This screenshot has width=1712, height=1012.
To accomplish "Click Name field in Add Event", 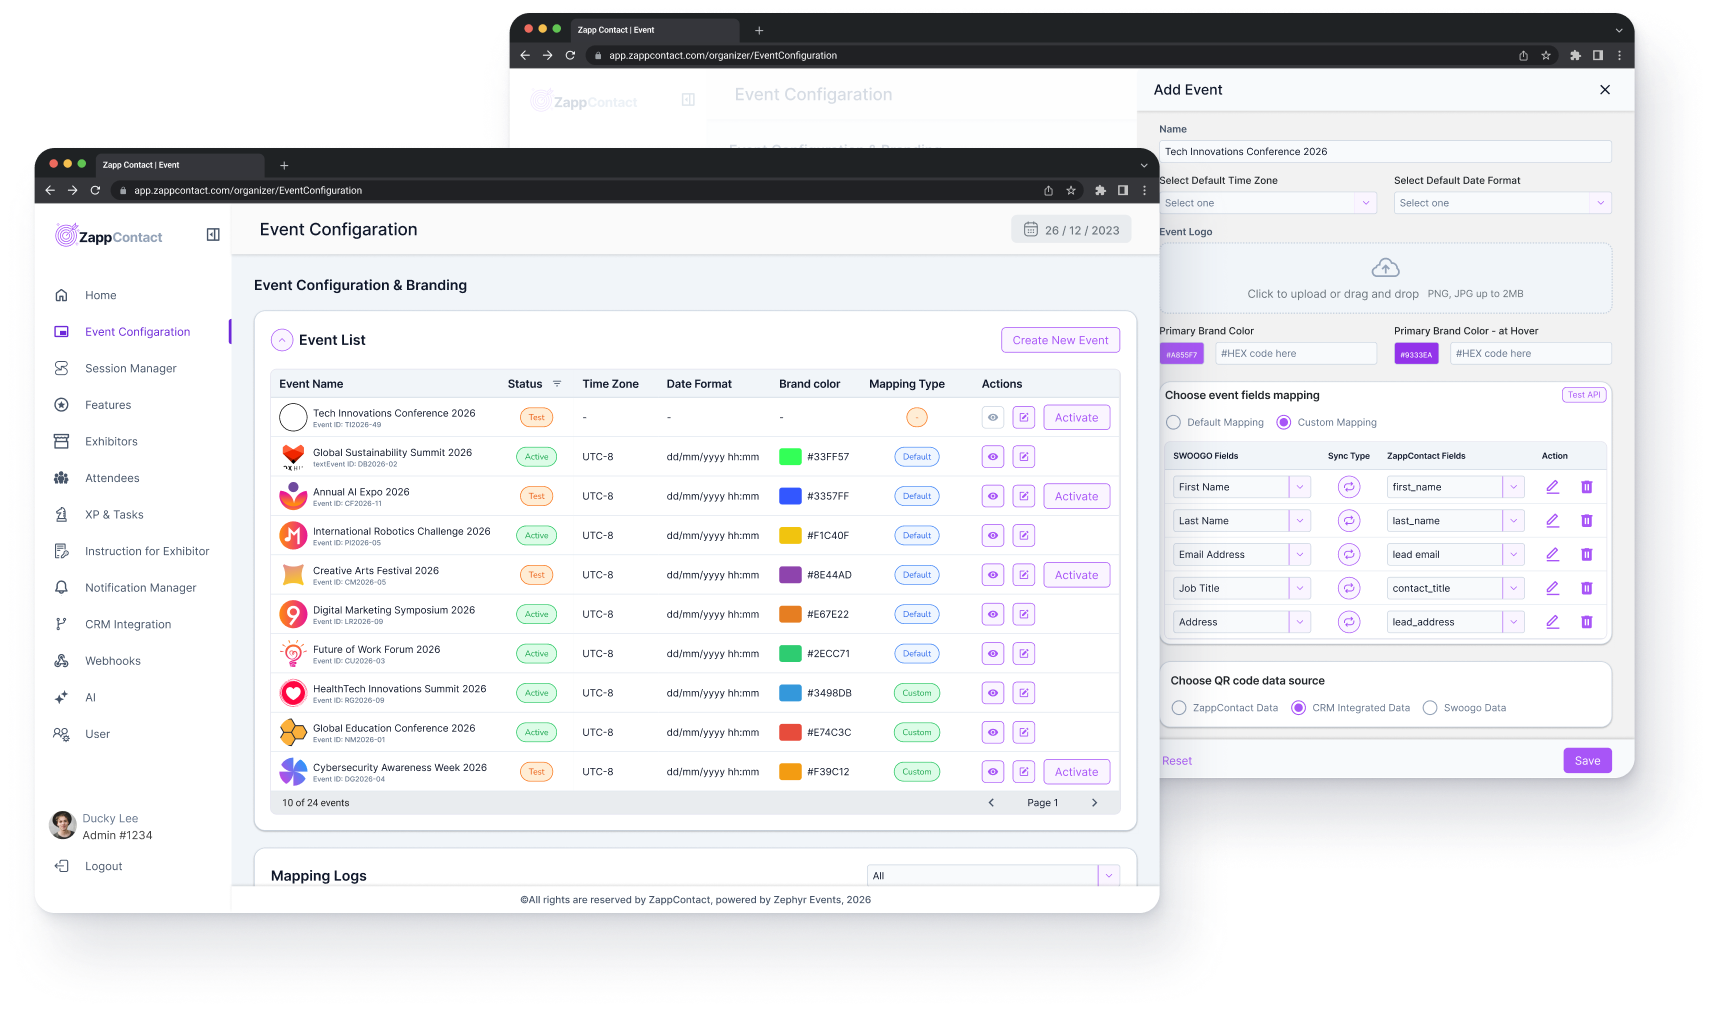I will coord(1385,152).
